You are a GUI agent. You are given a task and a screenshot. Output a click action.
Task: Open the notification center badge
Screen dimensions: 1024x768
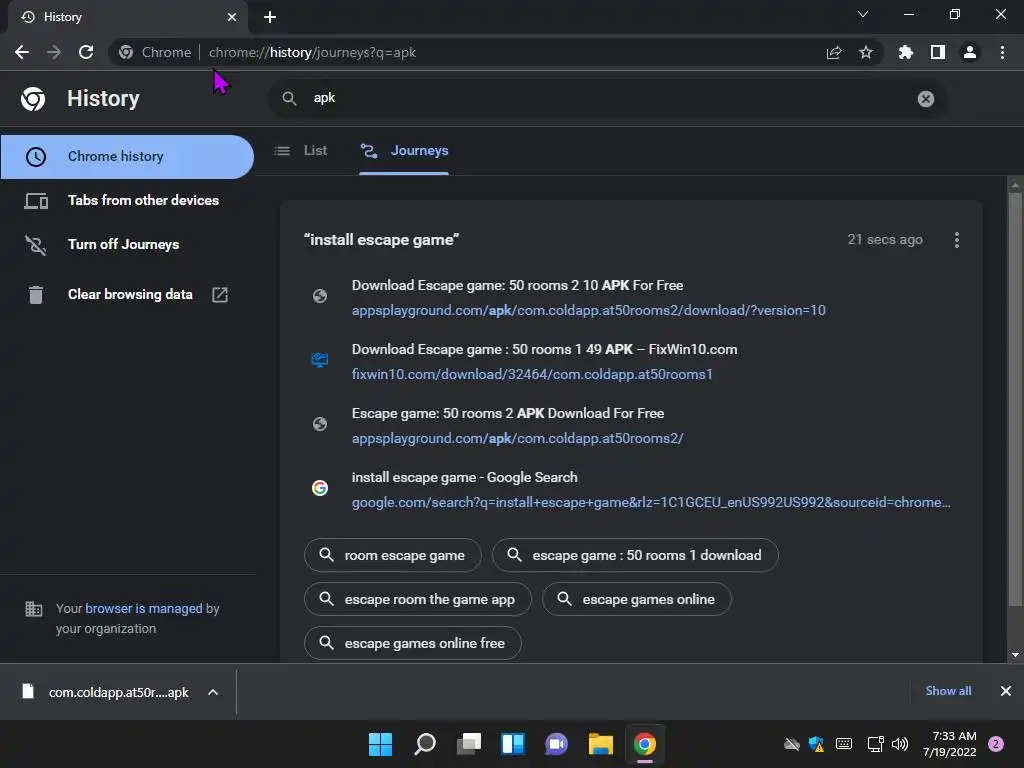[x=996, y=744]
